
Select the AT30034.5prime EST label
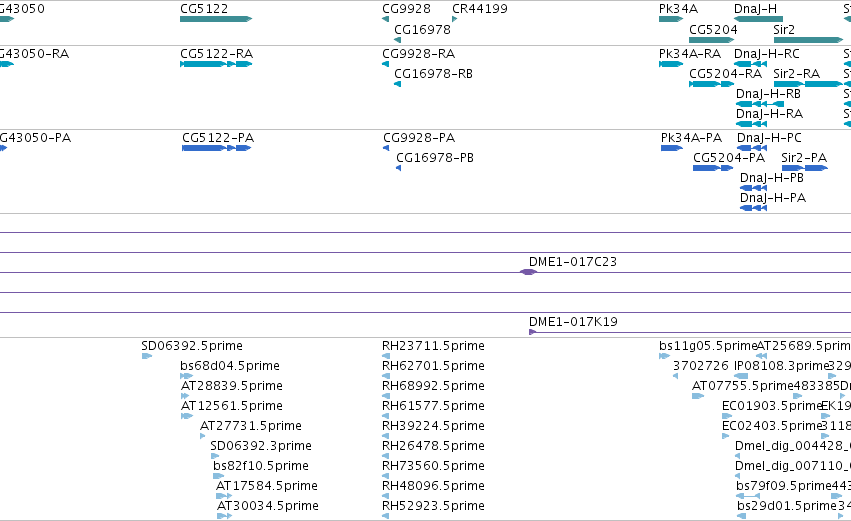click(x=268, y=506)
